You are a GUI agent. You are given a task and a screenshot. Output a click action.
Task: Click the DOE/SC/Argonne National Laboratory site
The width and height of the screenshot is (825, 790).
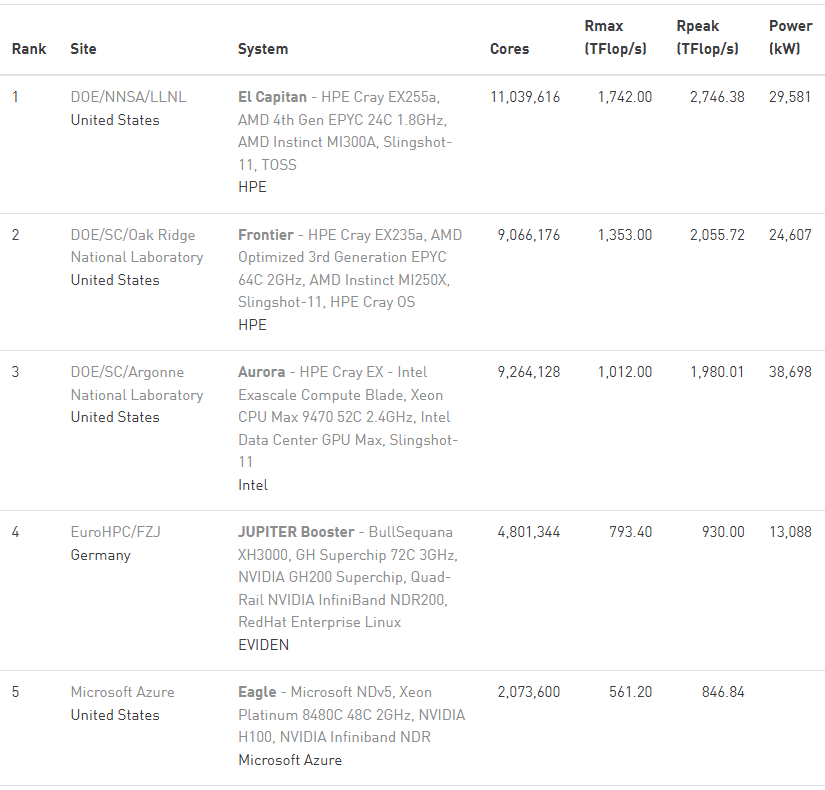[x=136, y=383]
